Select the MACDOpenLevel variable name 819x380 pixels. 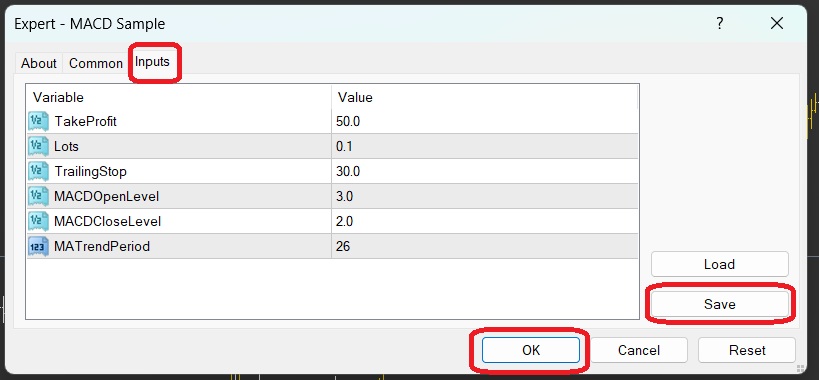107,197
